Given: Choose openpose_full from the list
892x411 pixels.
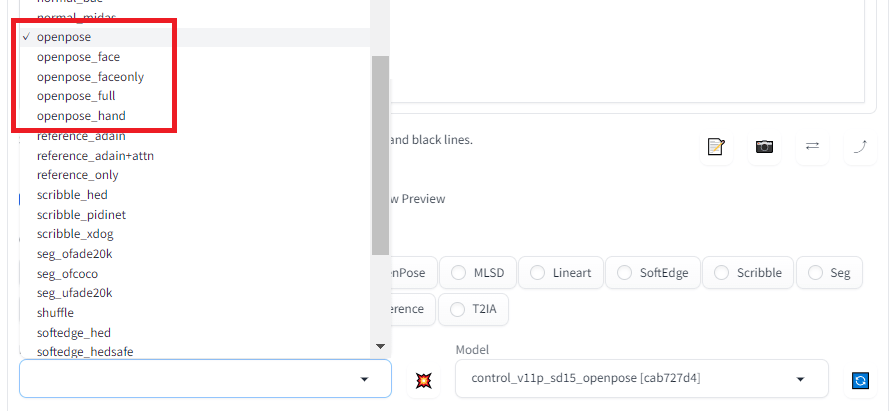Looking at the screenshot, I should coord(76,96).
